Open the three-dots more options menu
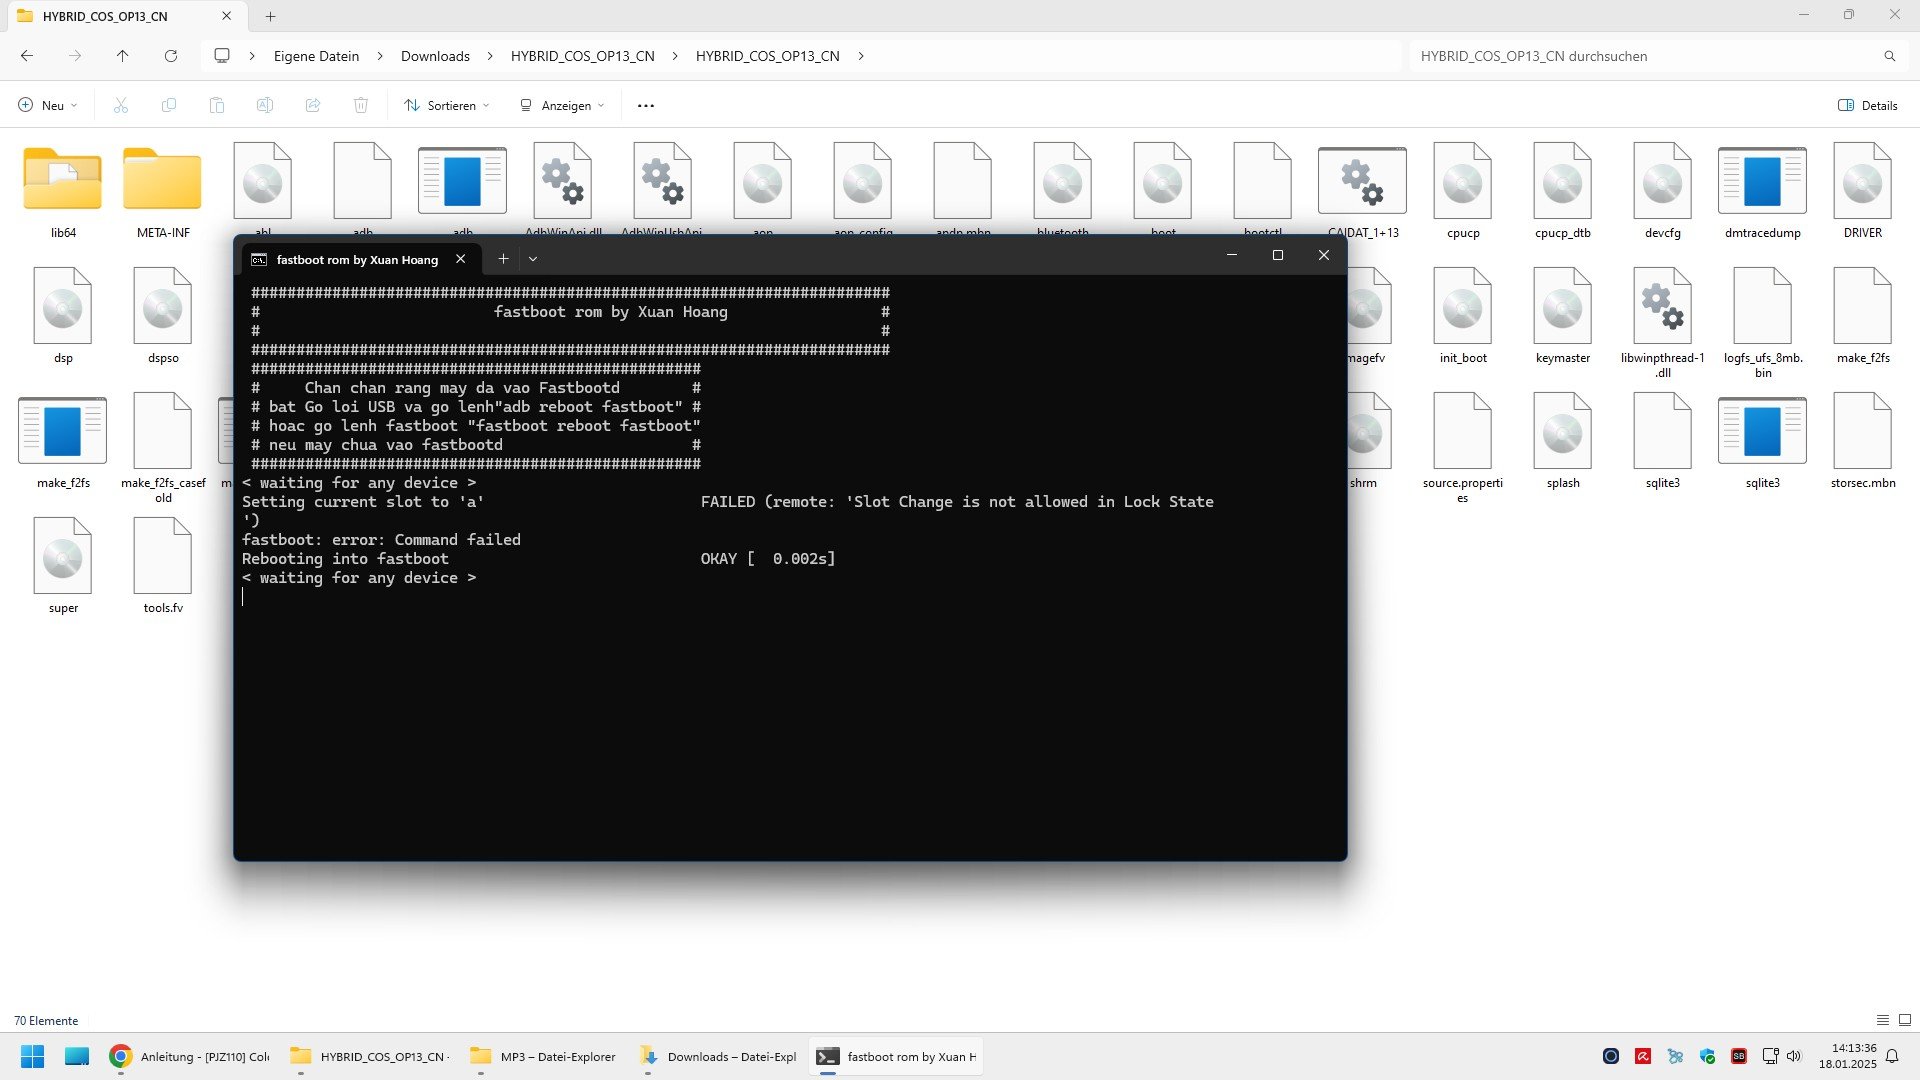 point(646,105)
